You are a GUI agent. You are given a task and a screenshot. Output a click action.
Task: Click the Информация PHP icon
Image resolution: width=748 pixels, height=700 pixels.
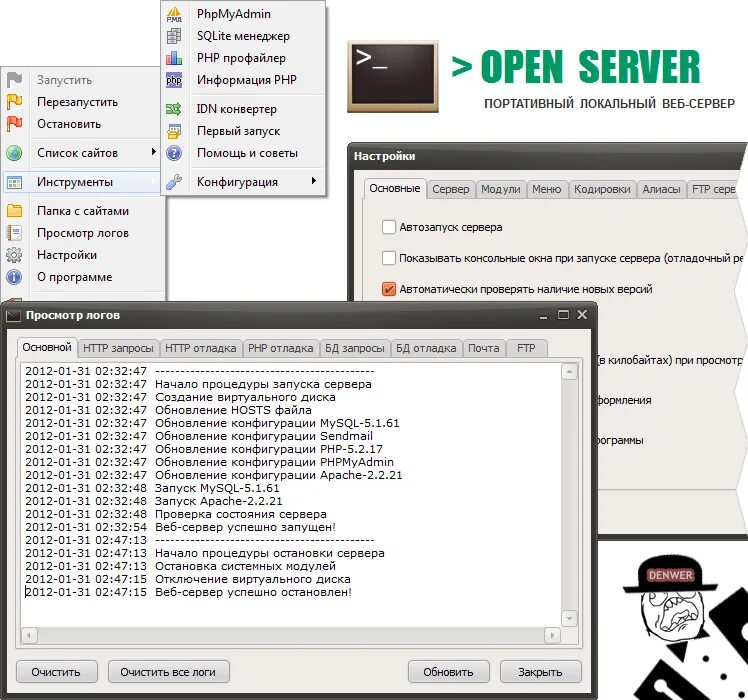click(x=174, y=80)
